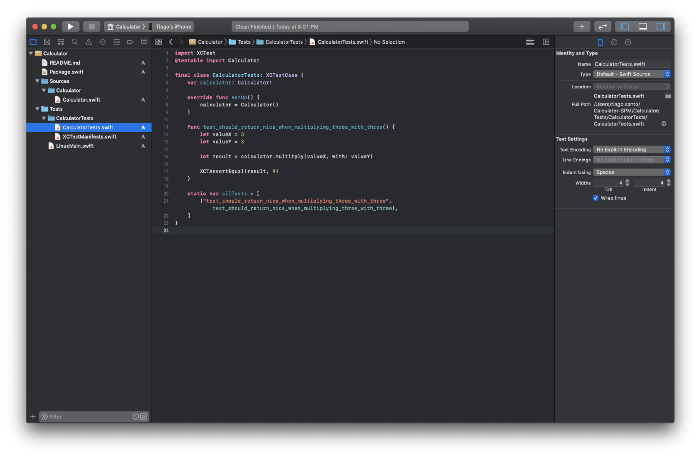Show the History inspector tab
The height and width of the screenshot is (457, 700).
614,42
